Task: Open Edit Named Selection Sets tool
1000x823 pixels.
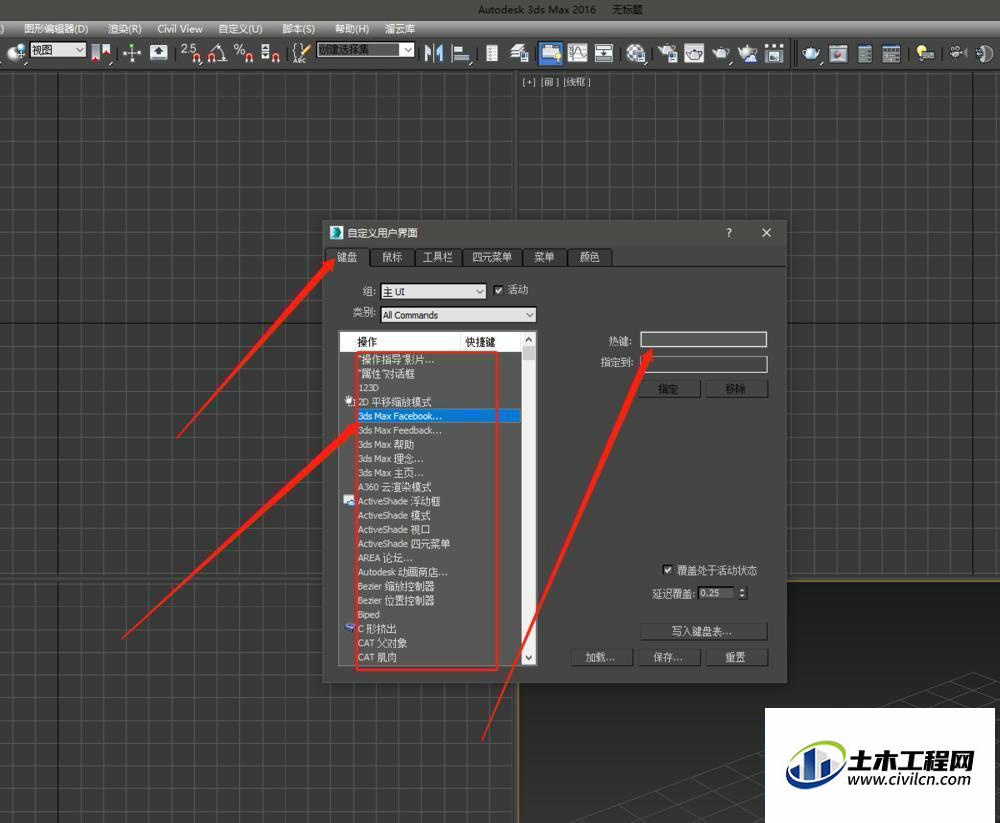Action: (x=301, y=52)
